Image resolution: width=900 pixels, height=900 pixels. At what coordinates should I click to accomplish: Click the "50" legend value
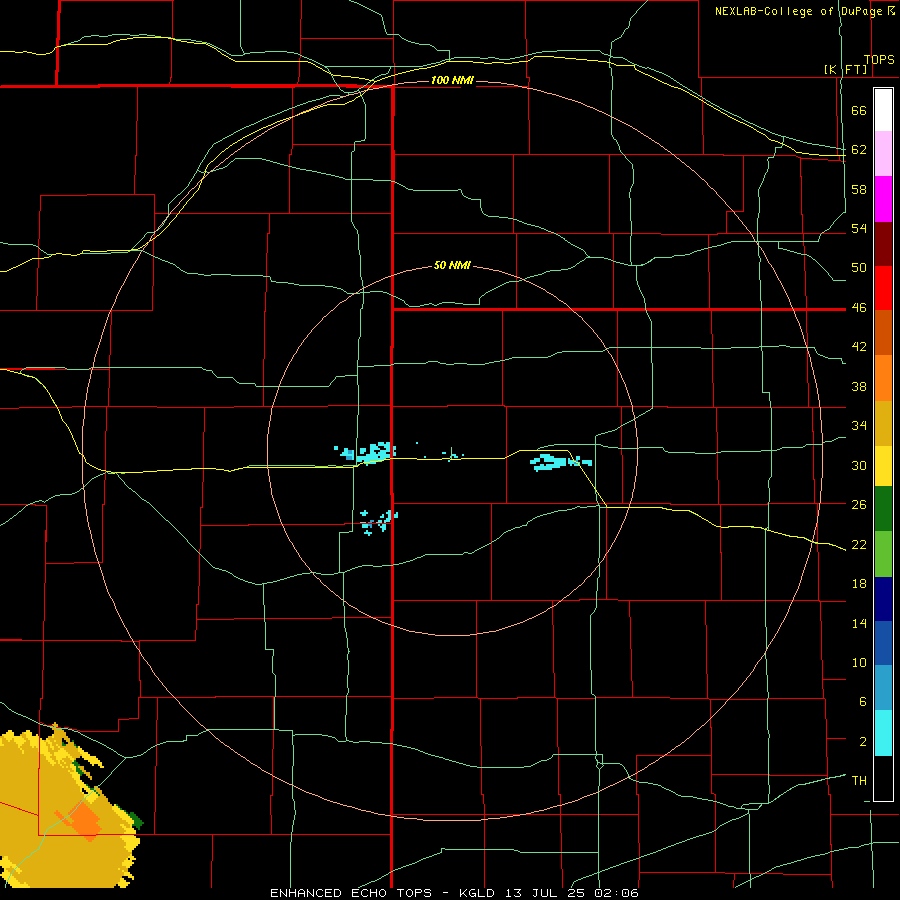pyautogui.click(x=859, y=268)
